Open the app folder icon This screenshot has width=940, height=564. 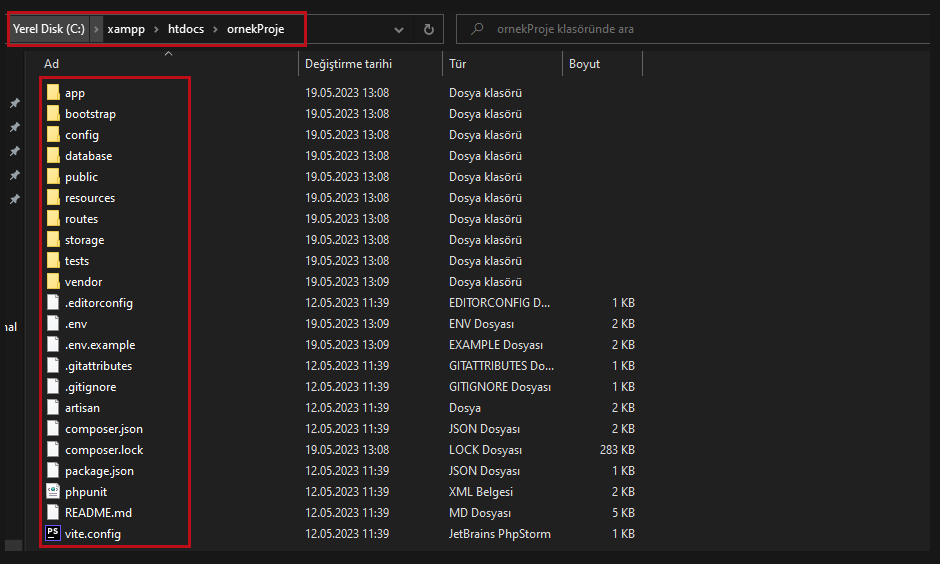pos(53,92)
